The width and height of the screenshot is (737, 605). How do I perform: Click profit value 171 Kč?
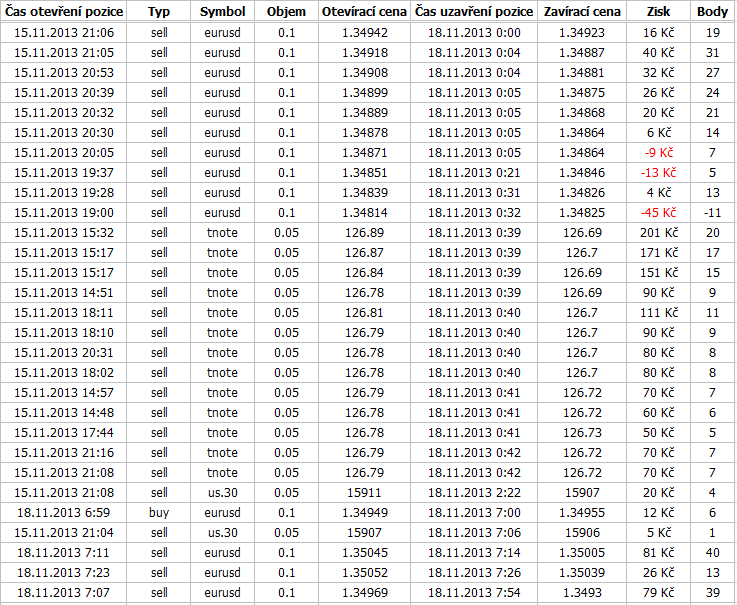[x=659, y=252]
